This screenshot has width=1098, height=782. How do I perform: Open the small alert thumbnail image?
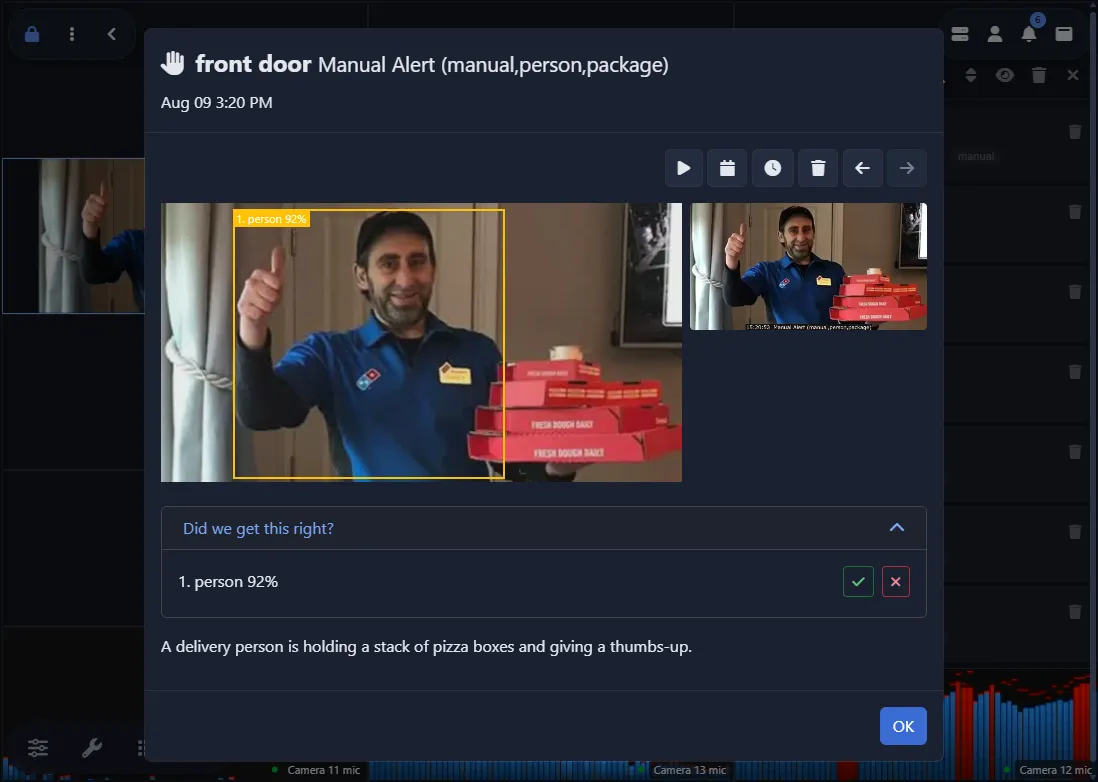(x=808, y=266)
